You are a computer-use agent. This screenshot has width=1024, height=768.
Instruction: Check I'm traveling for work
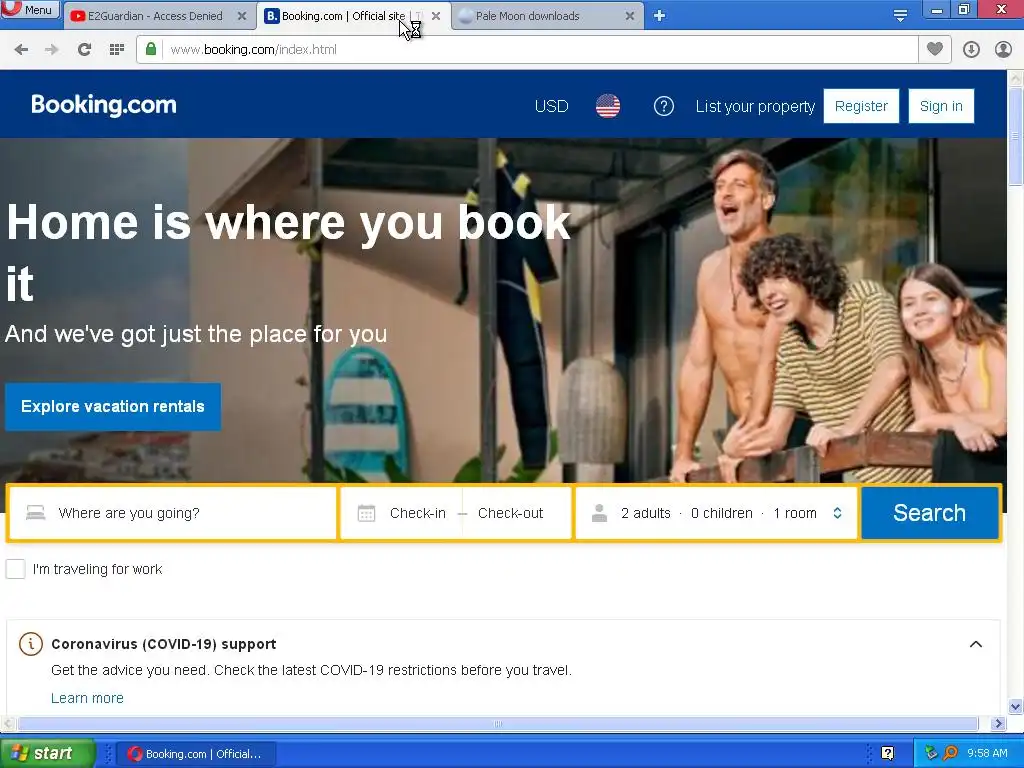tap(16, 569)
